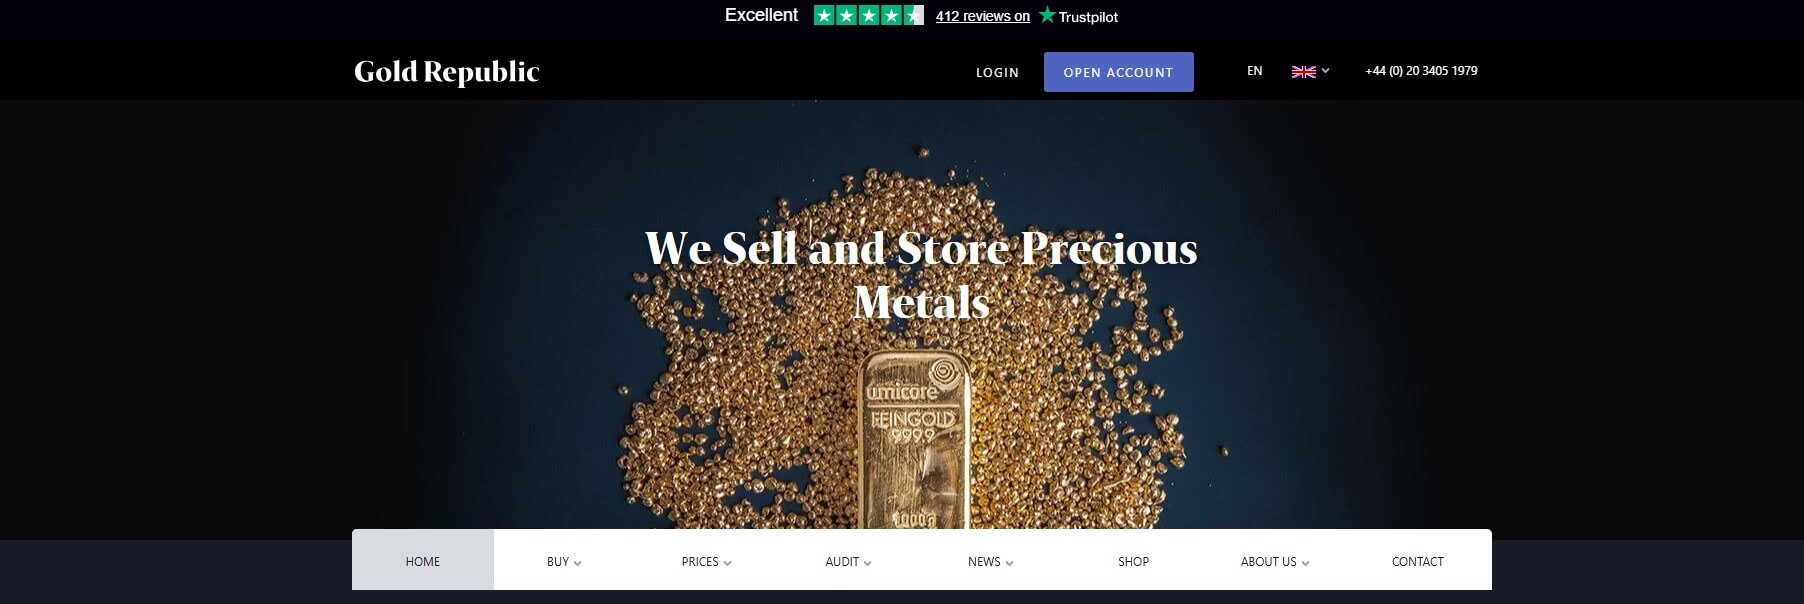This screenshot has height=604, width=1804.
Task: Click the +44 (0) 20 3405 1979 phone number
Action: click(x=1421, y=71)
